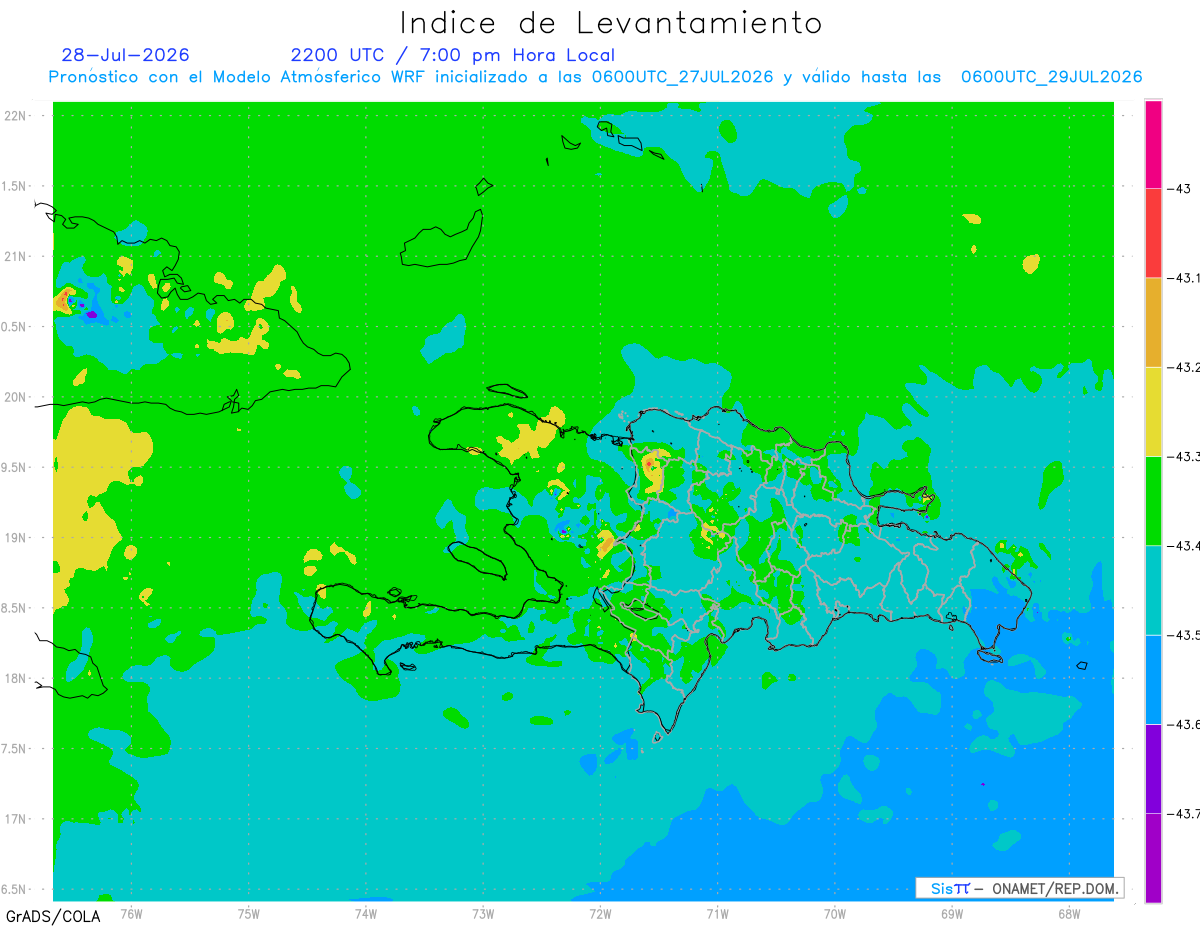
Task: Click the legend value '-43.3'
Action: click(1184, 456)
